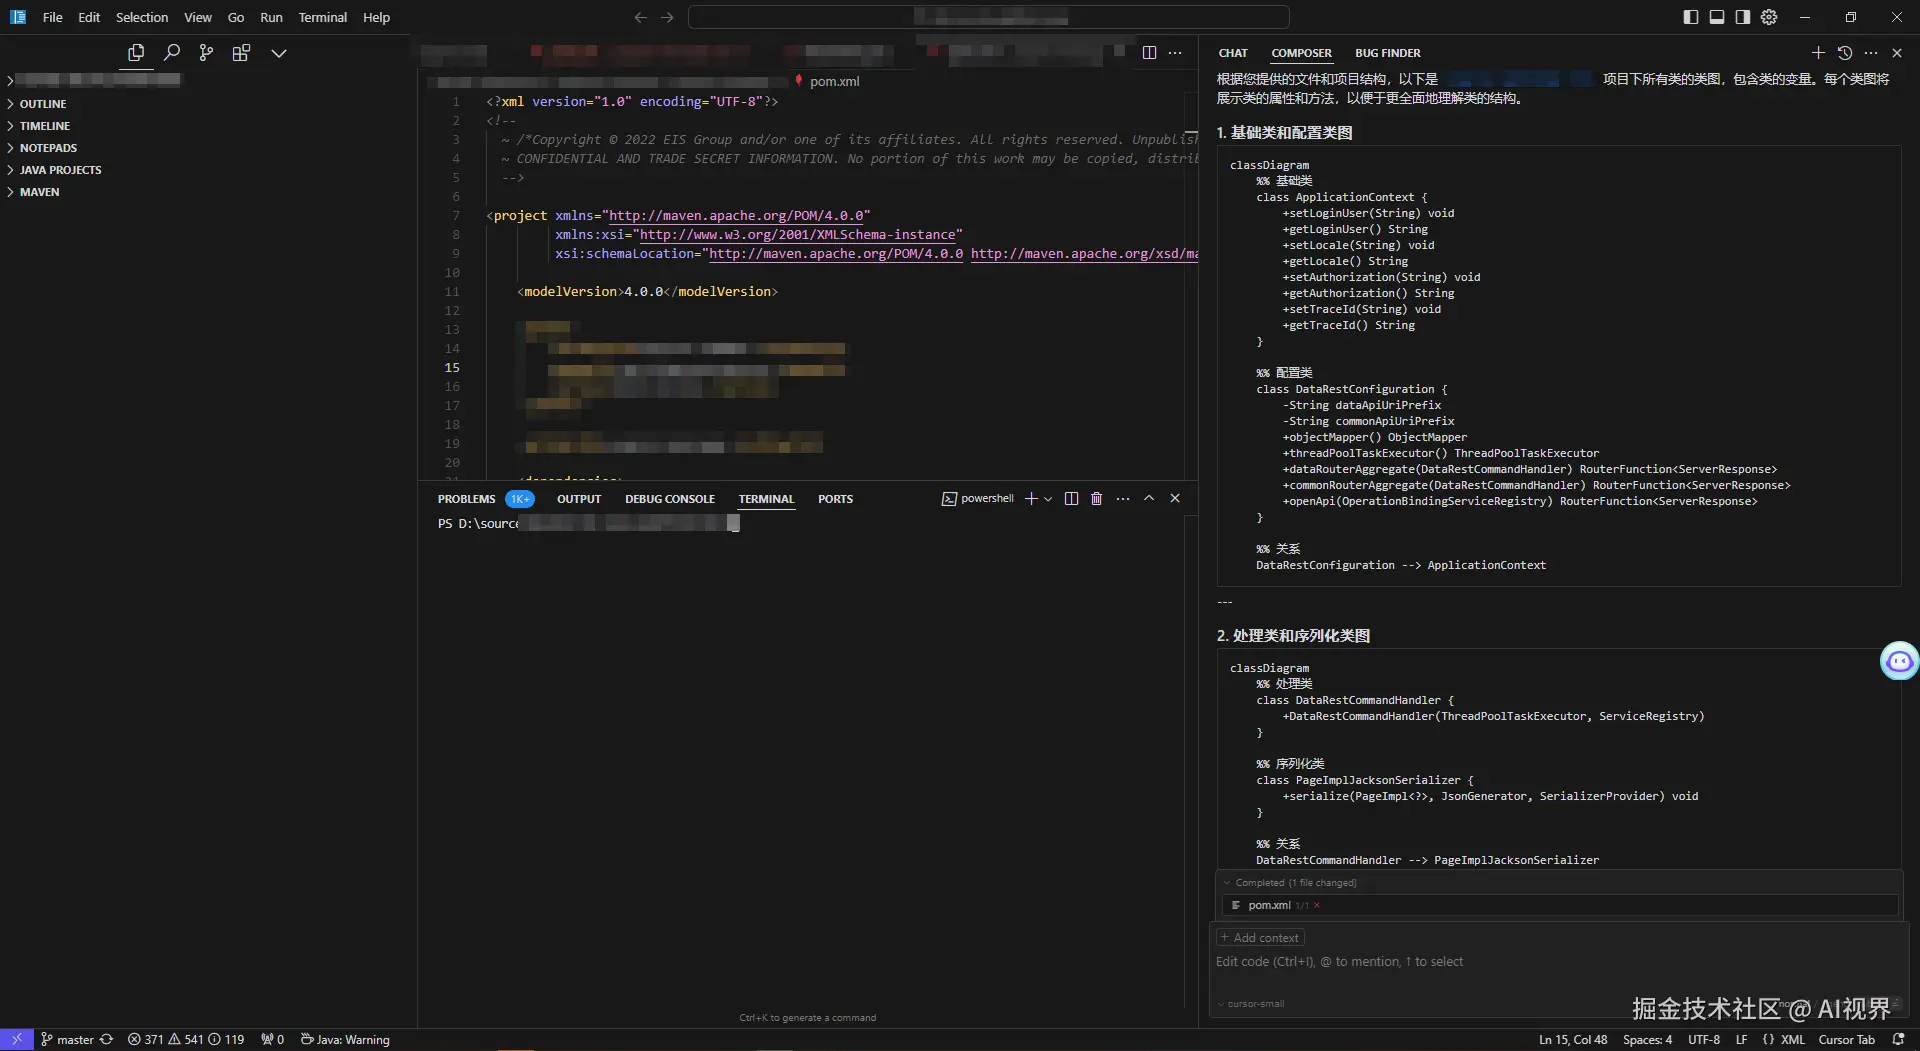Open the Source Control icon
Screen dimensions: 1920x1051
pos(206,53)
